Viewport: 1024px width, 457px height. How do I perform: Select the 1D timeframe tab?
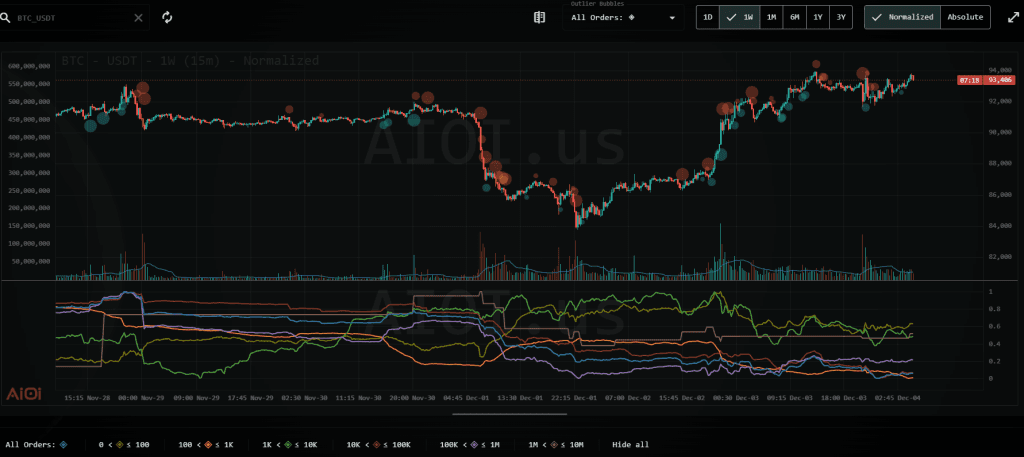point(708,17)
